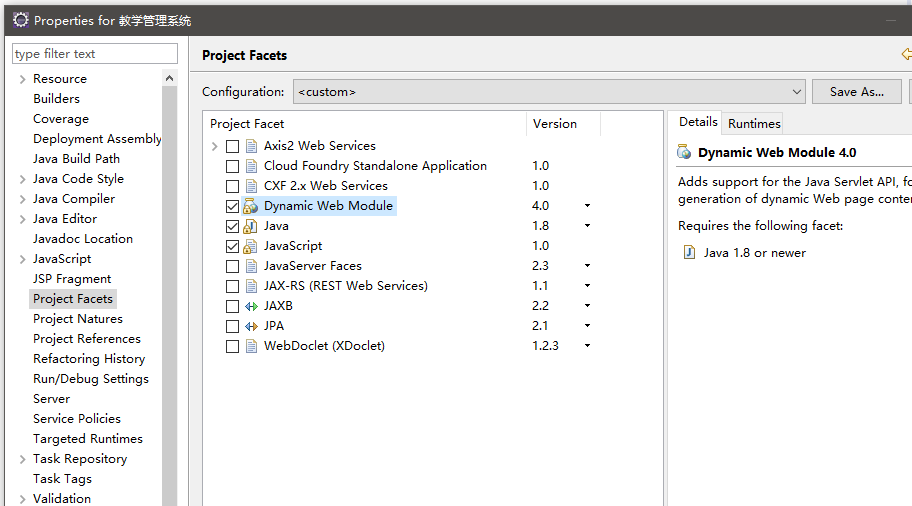Click the Save As... button
The height and width of the screenshot is (506, 912).
coord(856,92)
